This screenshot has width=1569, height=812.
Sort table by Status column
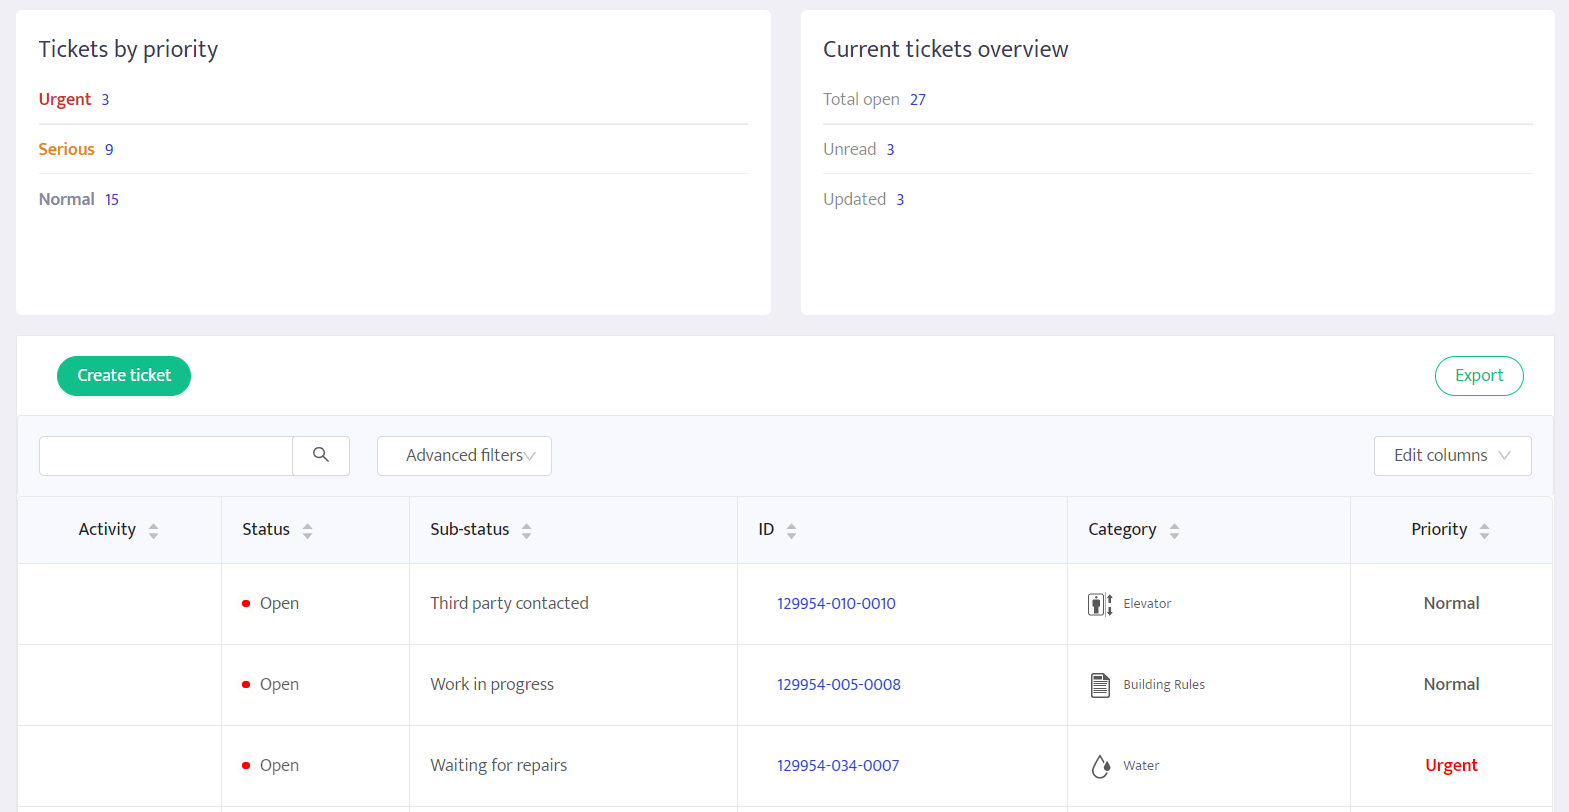pyautogui.click(x=307, y=530)
